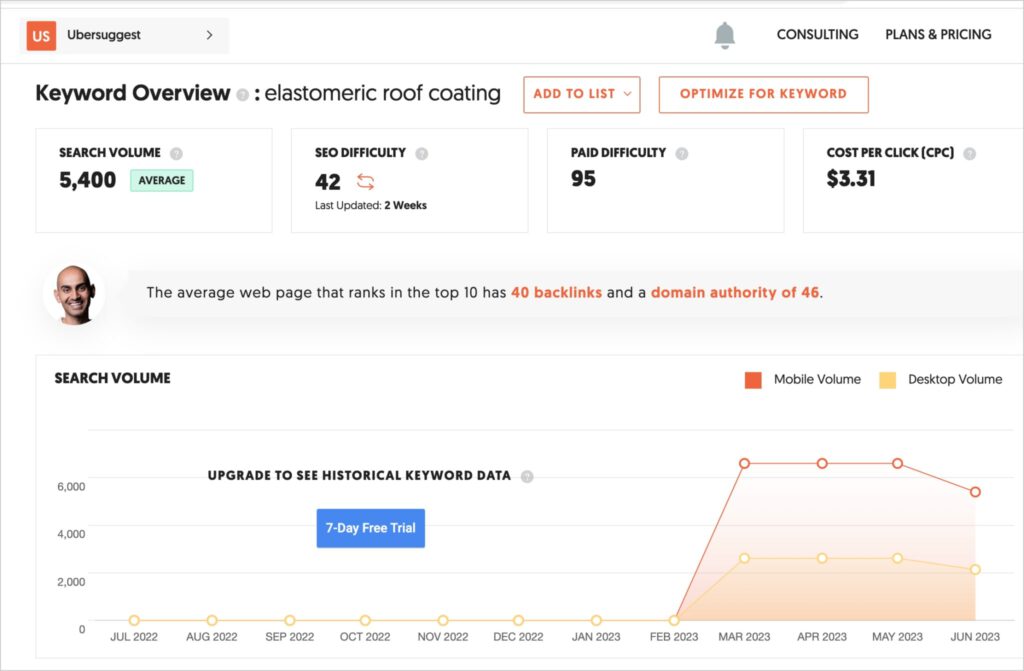This screenshot has height=671, width=1024.
Task: Start the 7-Day Free Trial
Action: (x=370, y=528)
